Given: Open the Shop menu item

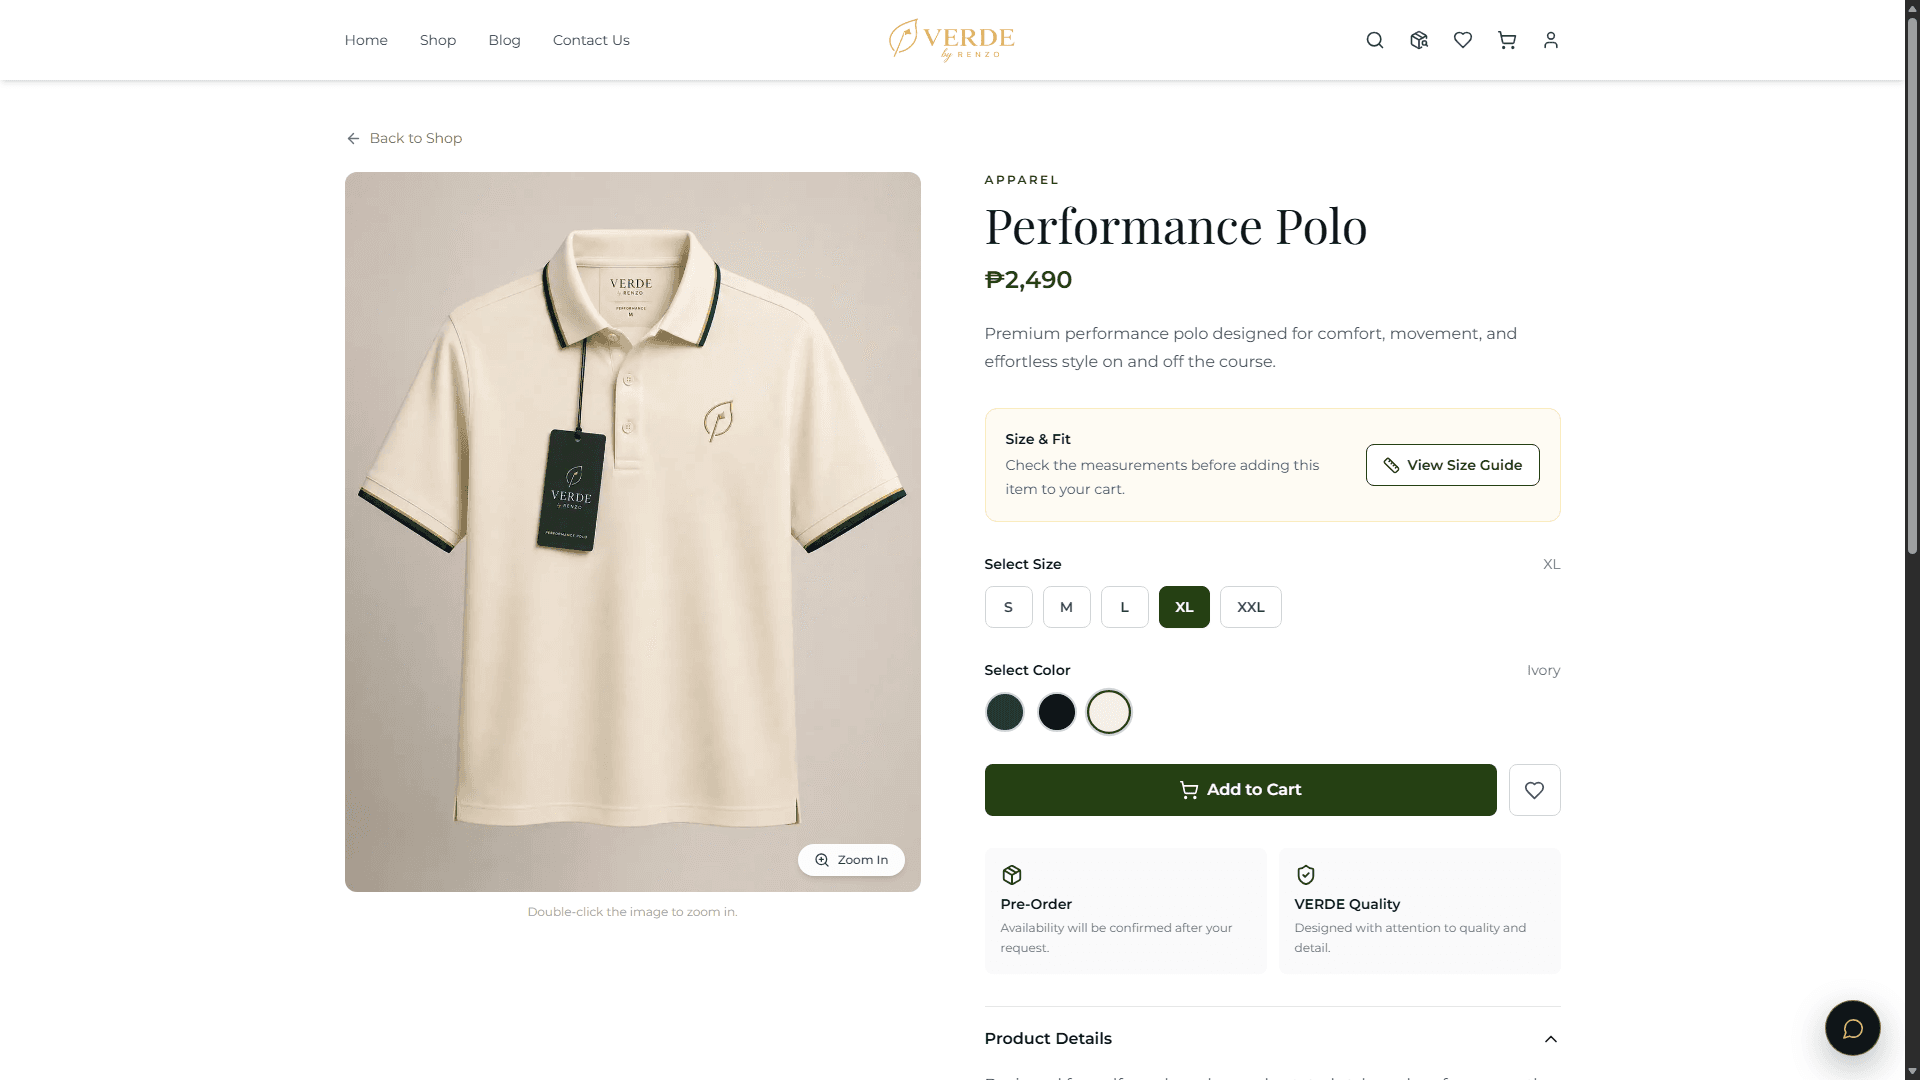Looking at the screenshot, I should (438, 40).
